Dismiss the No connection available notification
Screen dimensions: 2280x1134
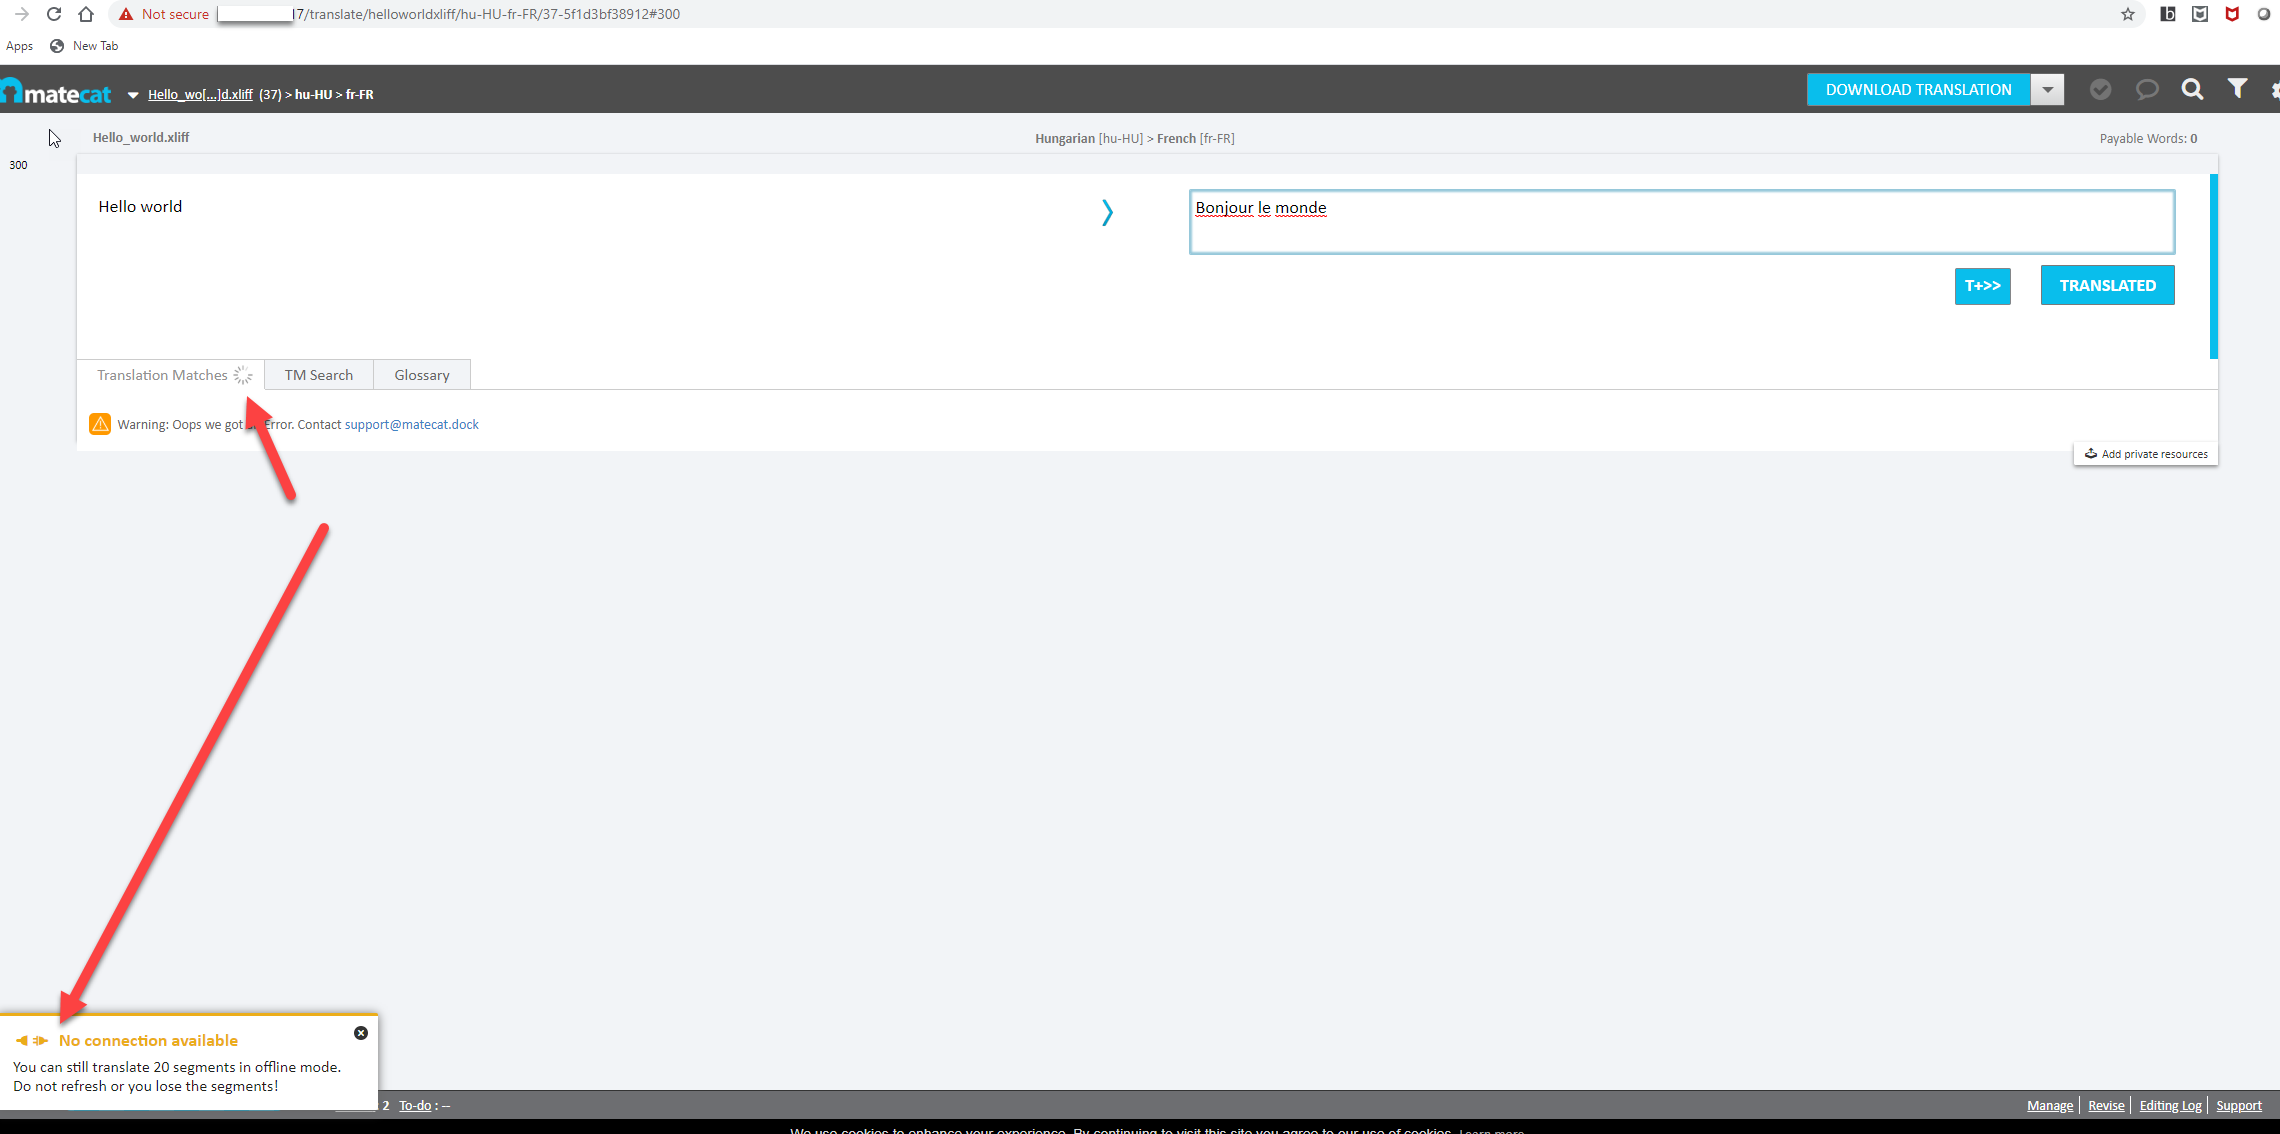(x=360, y=1033)
